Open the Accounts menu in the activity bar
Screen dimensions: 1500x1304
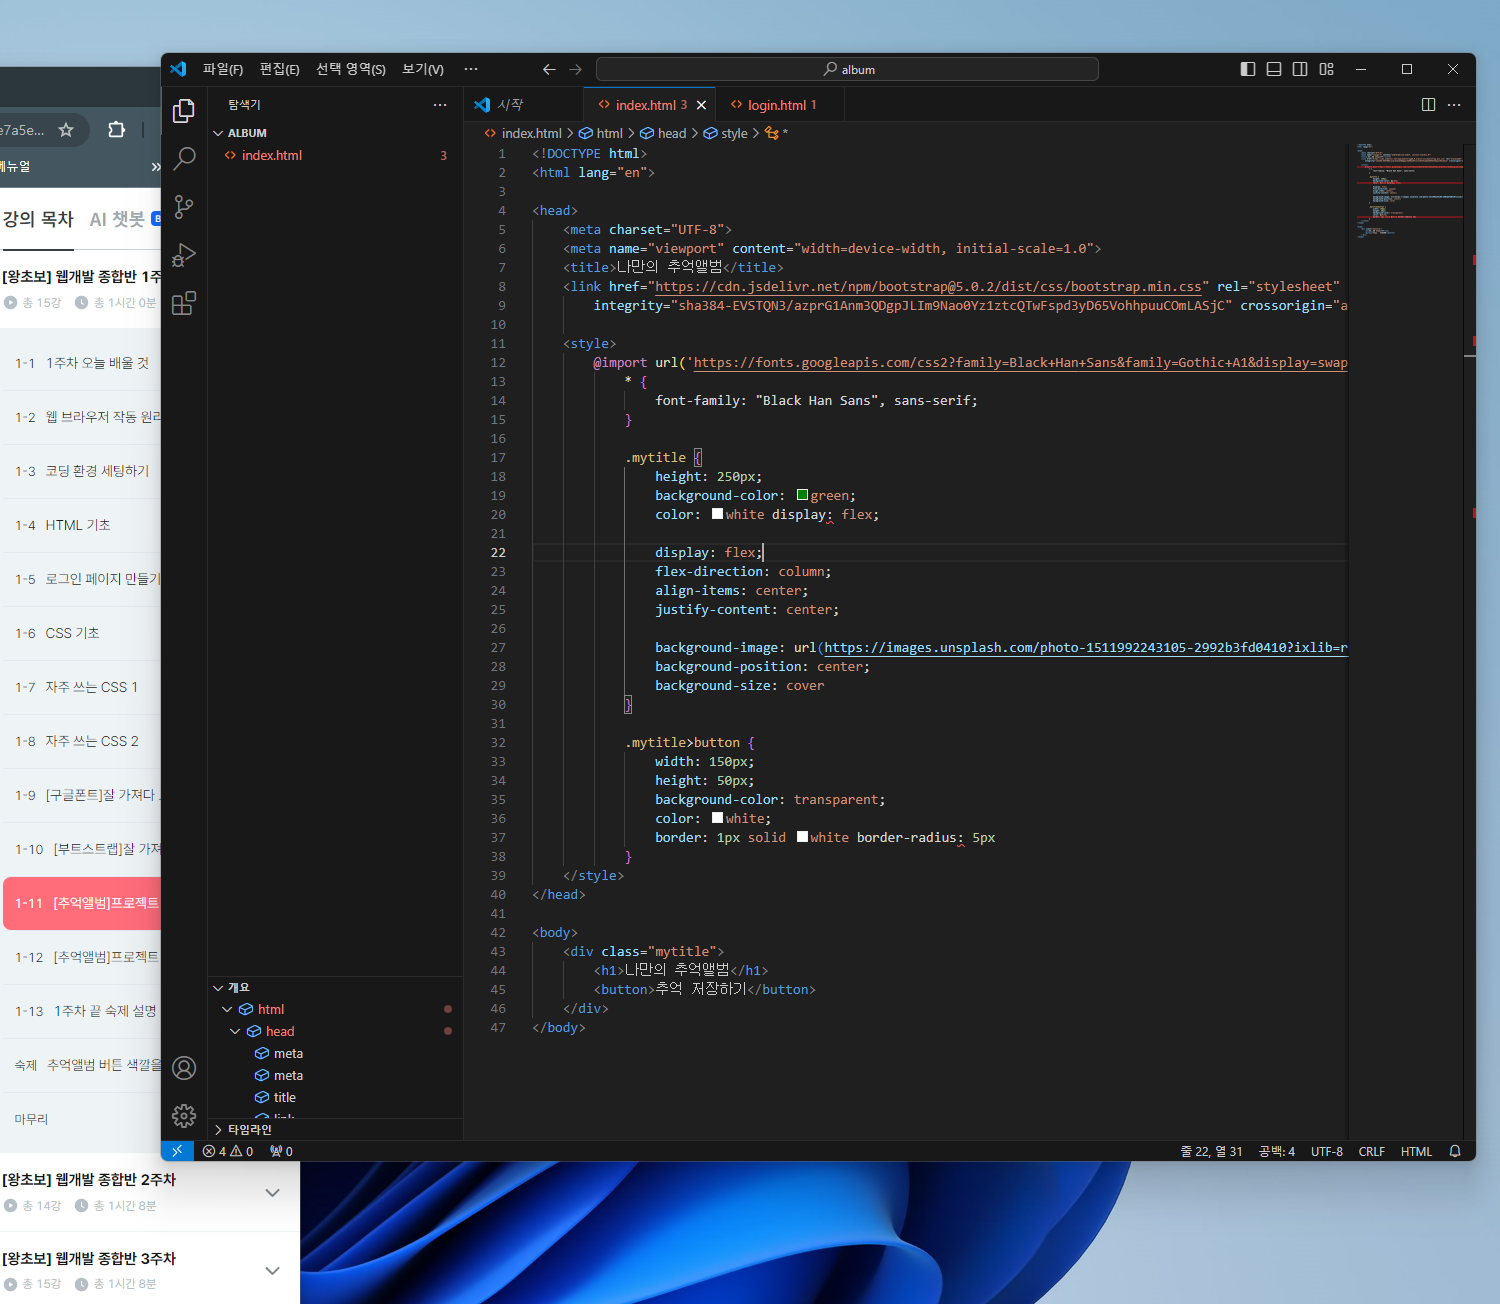[184, 1068]
